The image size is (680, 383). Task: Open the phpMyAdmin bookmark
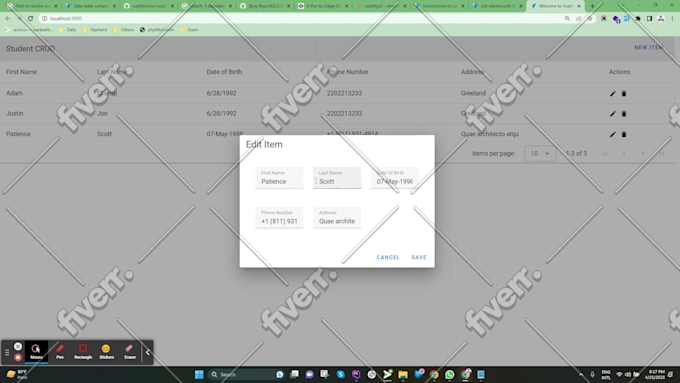pos(157,30)
